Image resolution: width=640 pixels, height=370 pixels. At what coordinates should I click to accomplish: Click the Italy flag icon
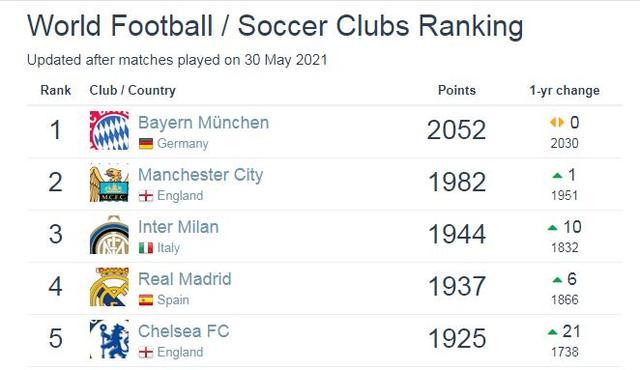click(x=146, y=248)
